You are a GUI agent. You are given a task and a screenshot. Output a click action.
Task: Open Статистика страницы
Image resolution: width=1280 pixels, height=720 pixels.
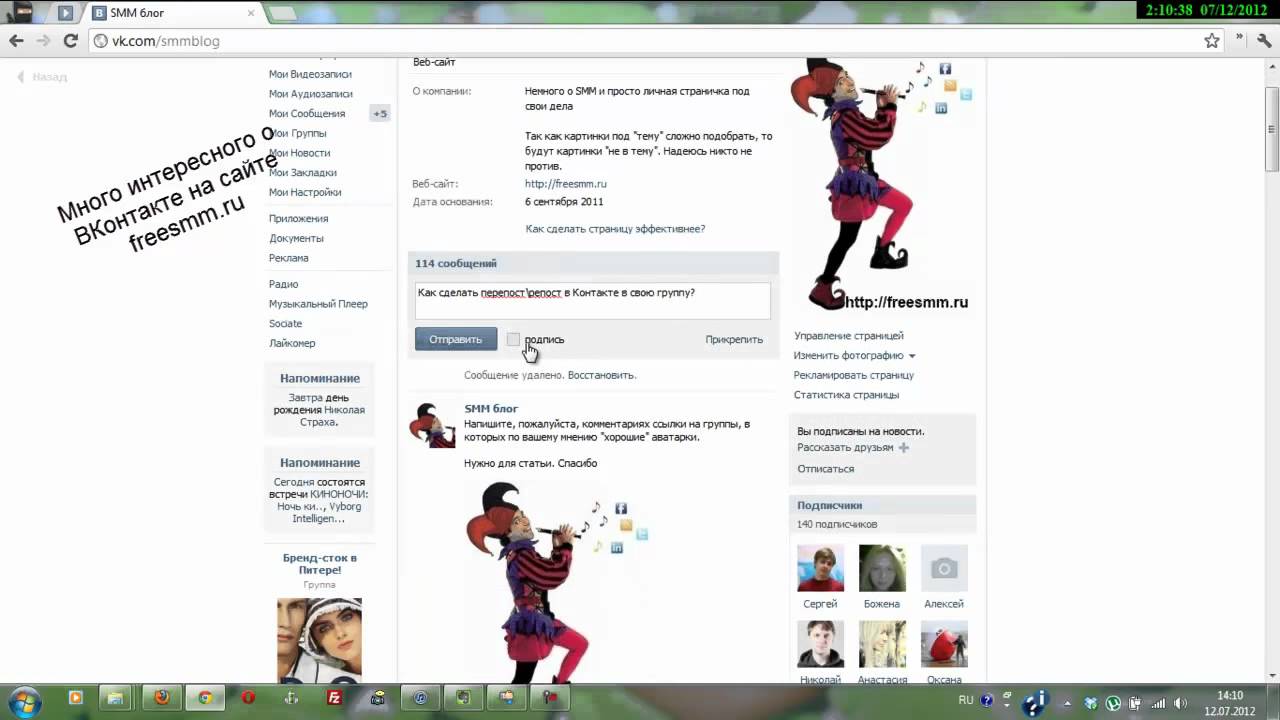pyautogui.click(x=846, y=395)
